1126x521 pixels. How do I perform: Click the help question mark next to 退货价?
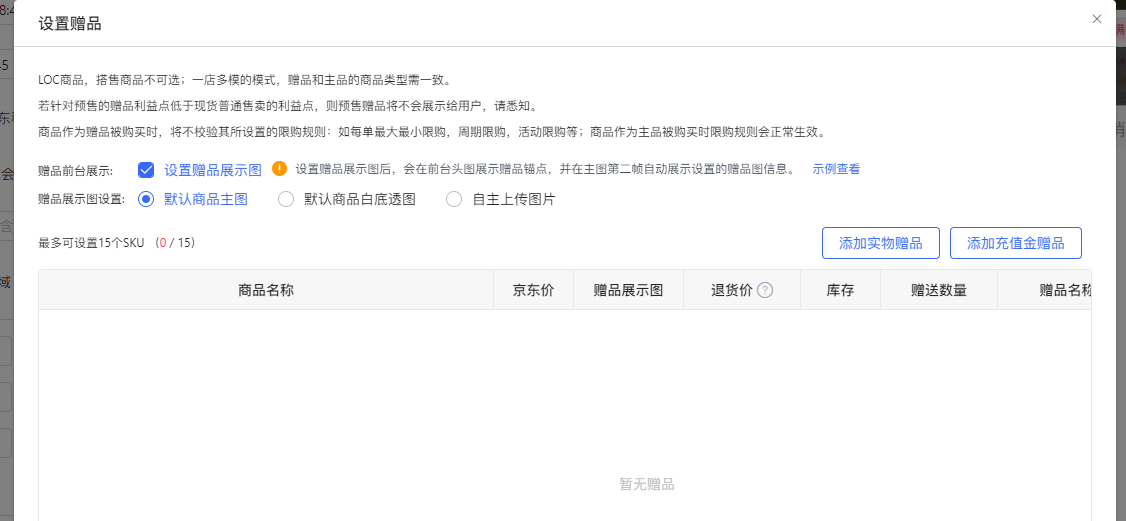pyautogui.click(x=765, y=291)
